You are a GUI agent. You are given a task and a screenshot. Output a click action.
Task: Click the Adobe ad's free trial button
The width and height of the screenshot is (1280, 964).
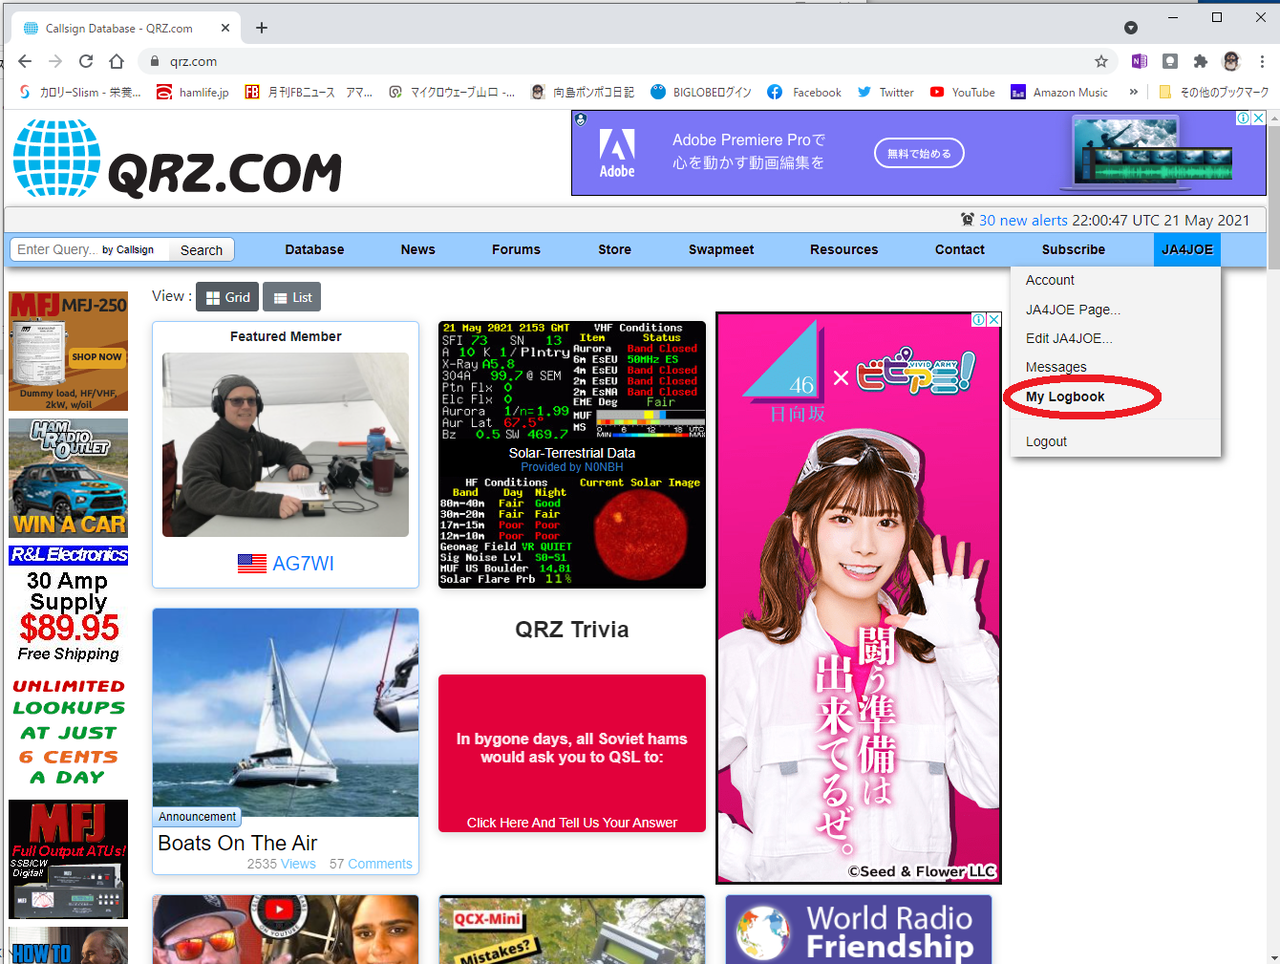(919, 153)
